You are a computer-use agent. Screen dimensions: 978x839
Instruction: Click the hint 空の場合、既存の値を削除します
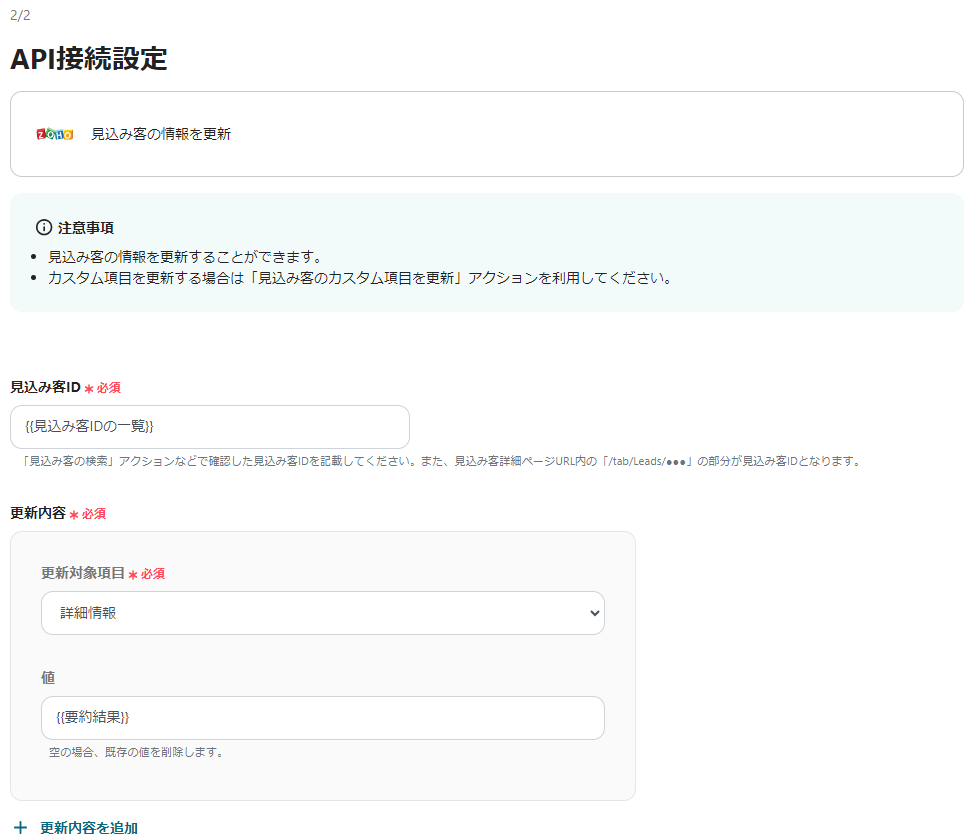click(x=136, y=752)
